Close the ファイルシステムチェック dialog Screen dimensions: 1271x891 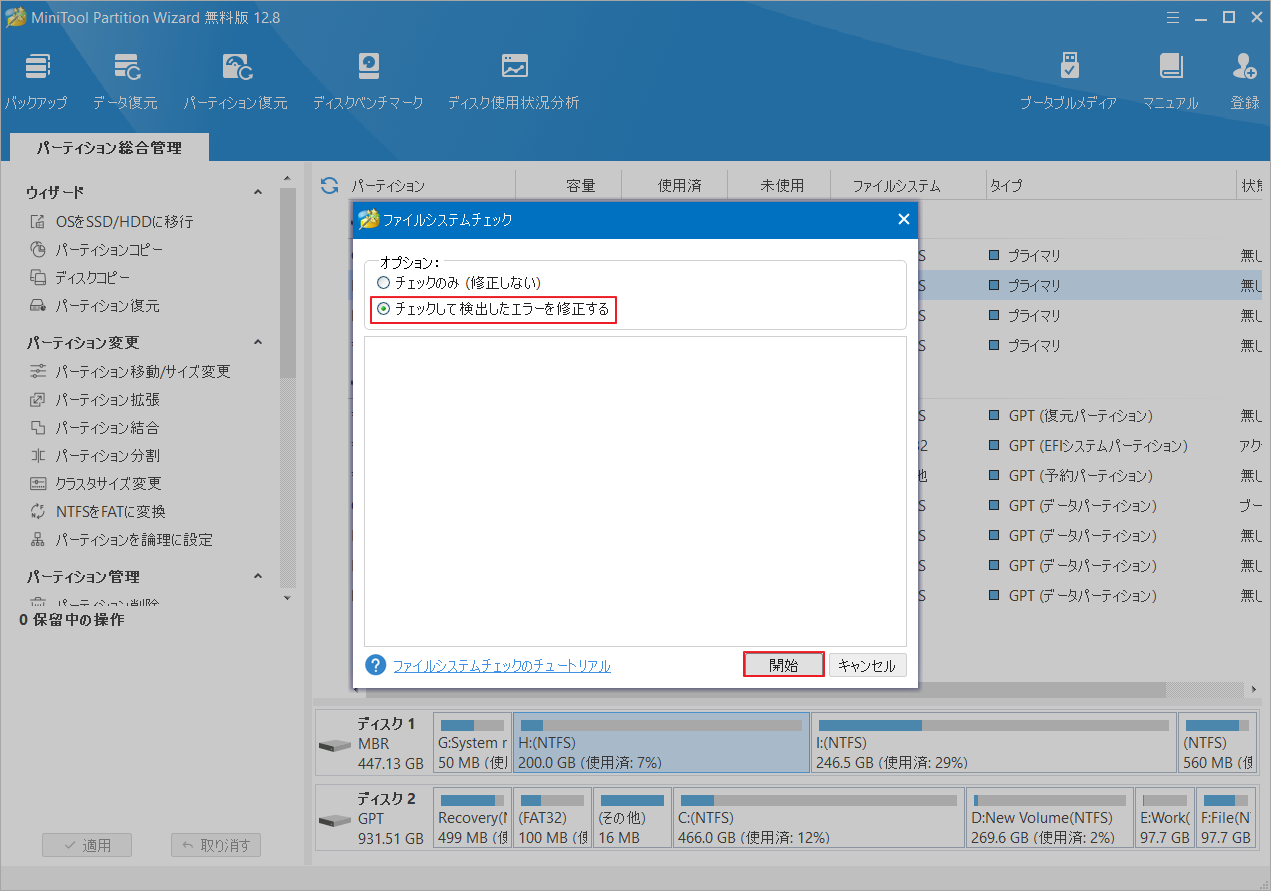tap(903, 219)
